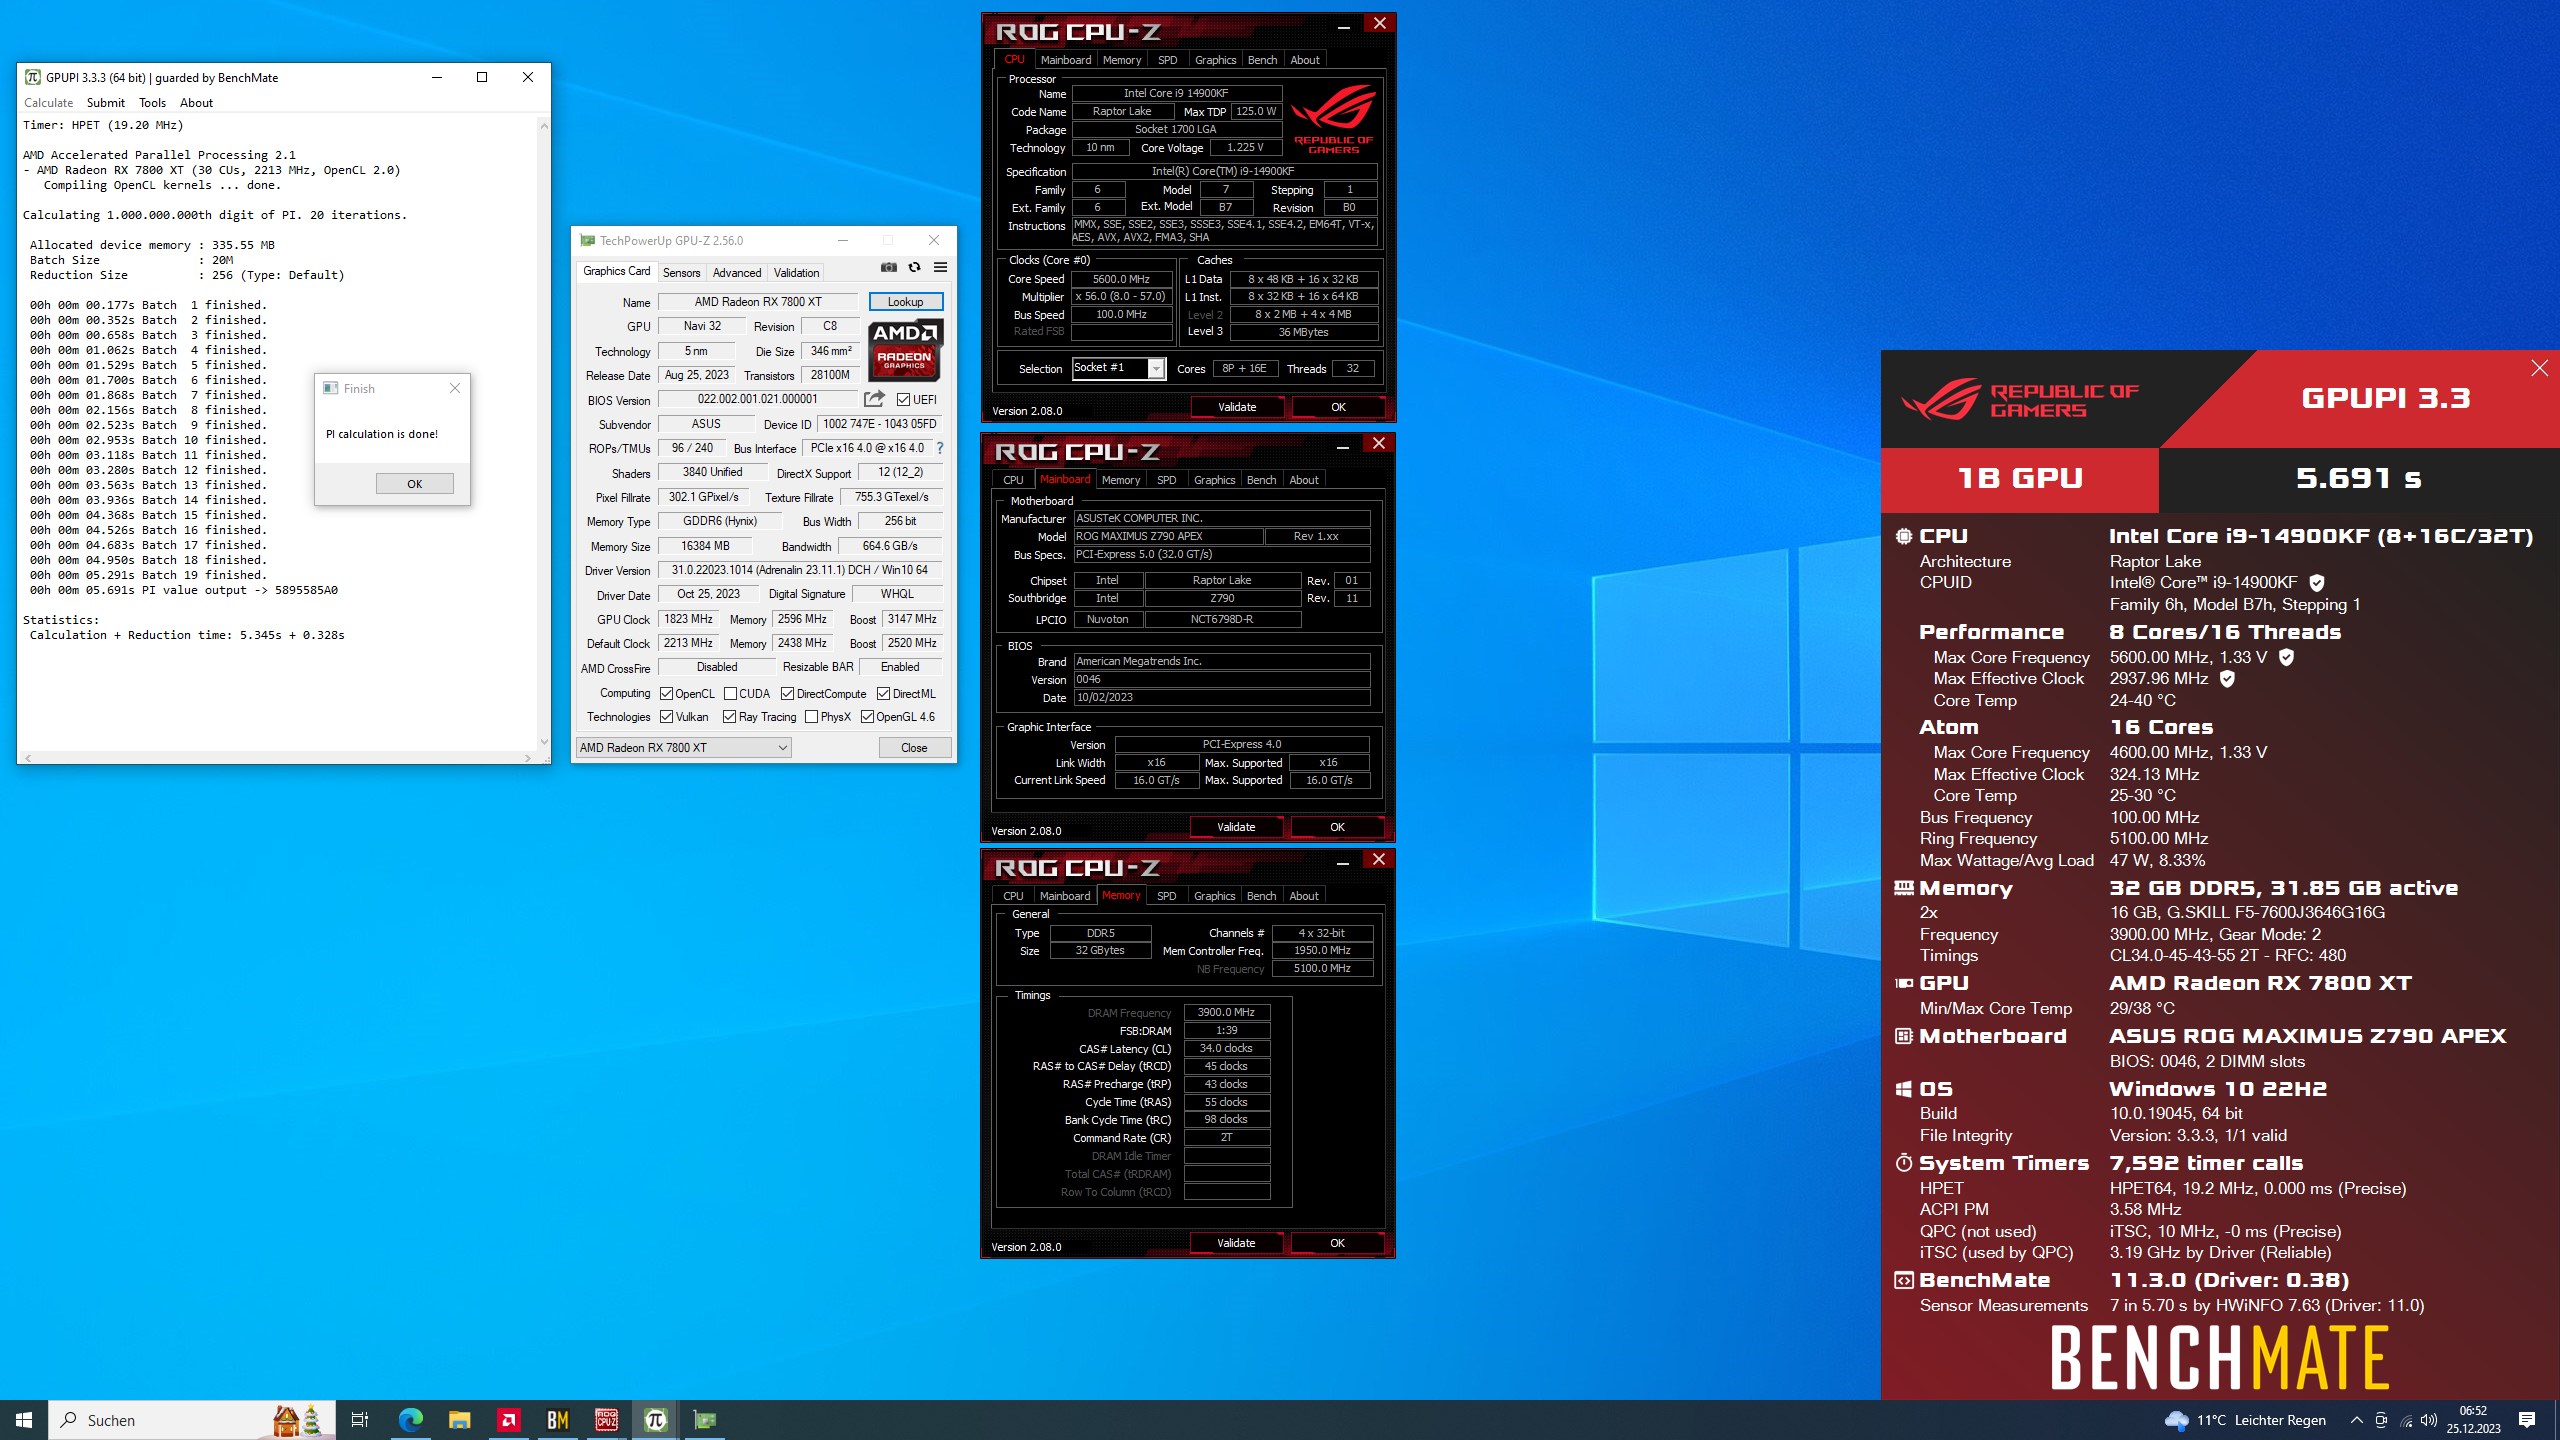Share BIOS using the export arrow icon
This screenshot has height=1440, width=2560.
click(874, 399)
